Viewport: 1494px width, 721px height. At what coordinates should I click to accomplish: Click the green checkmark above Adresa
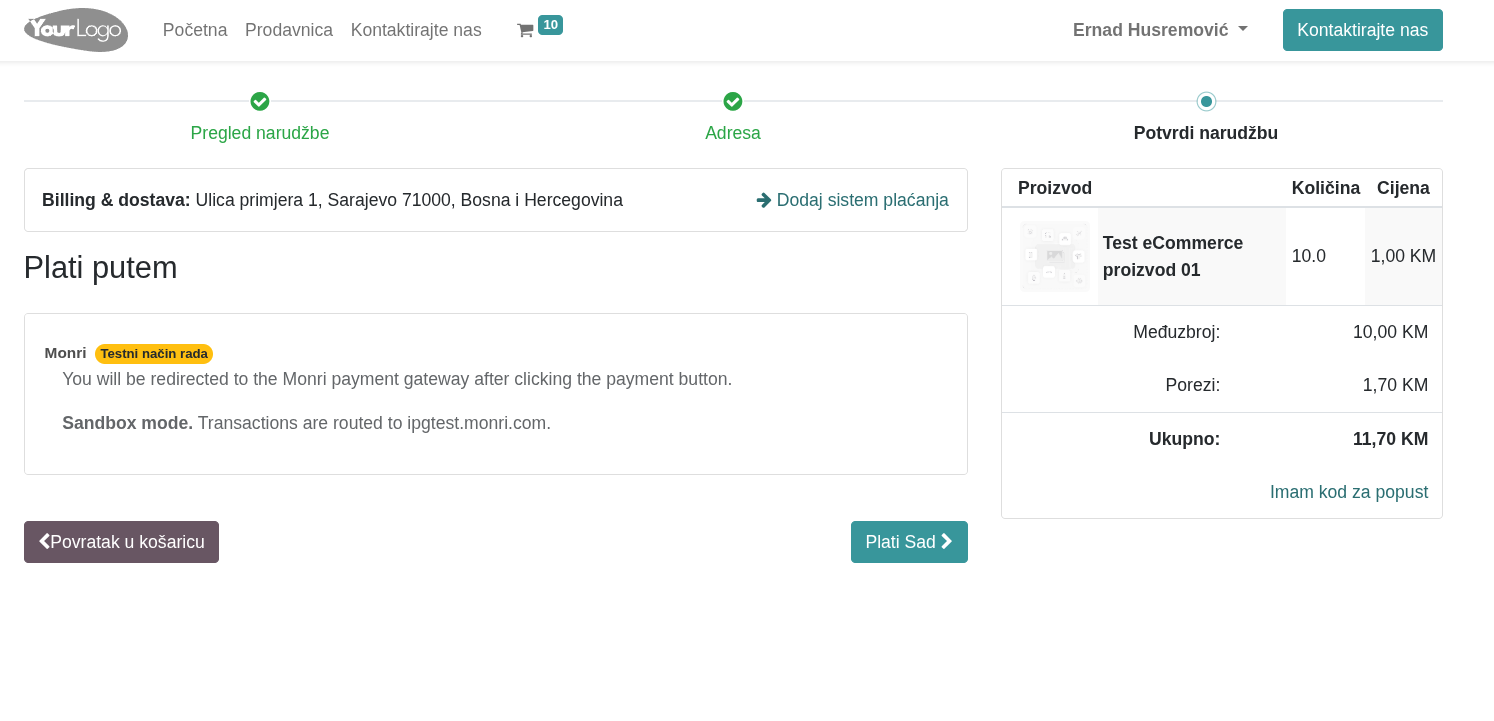point(733,102)
